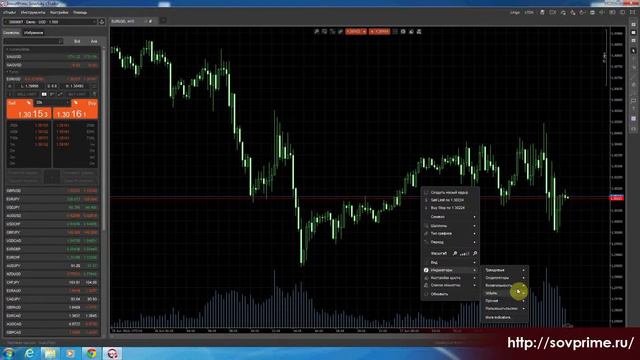Image resolution: width=640 pixels, height=360 pixels.
Task: Launch Internet Explorer from taskbar
Action: point(30,353)
